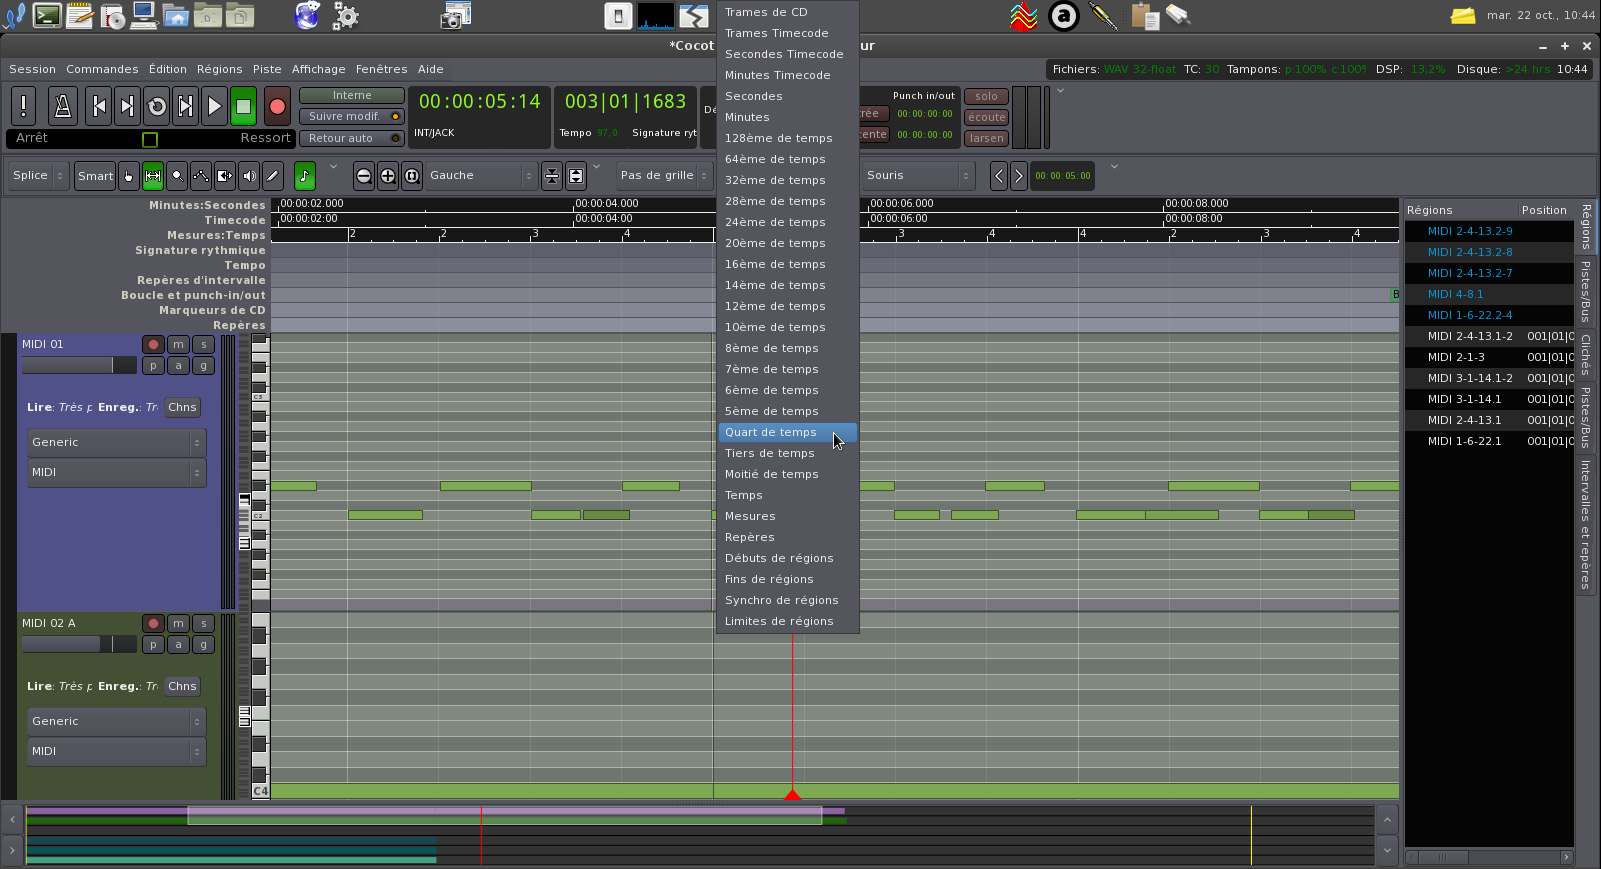Toggle the note-level MIDI edit button

(305, 176)
